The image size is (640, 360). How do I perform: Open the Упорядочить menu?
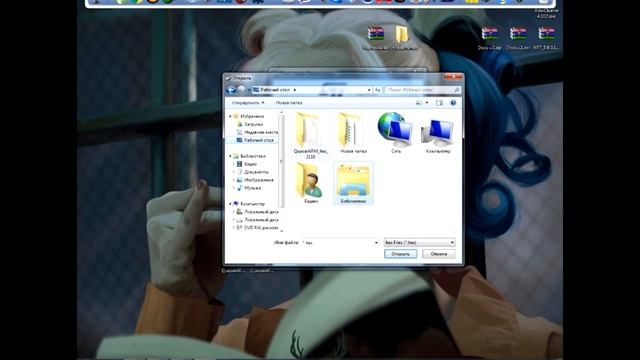pos(248,103)
